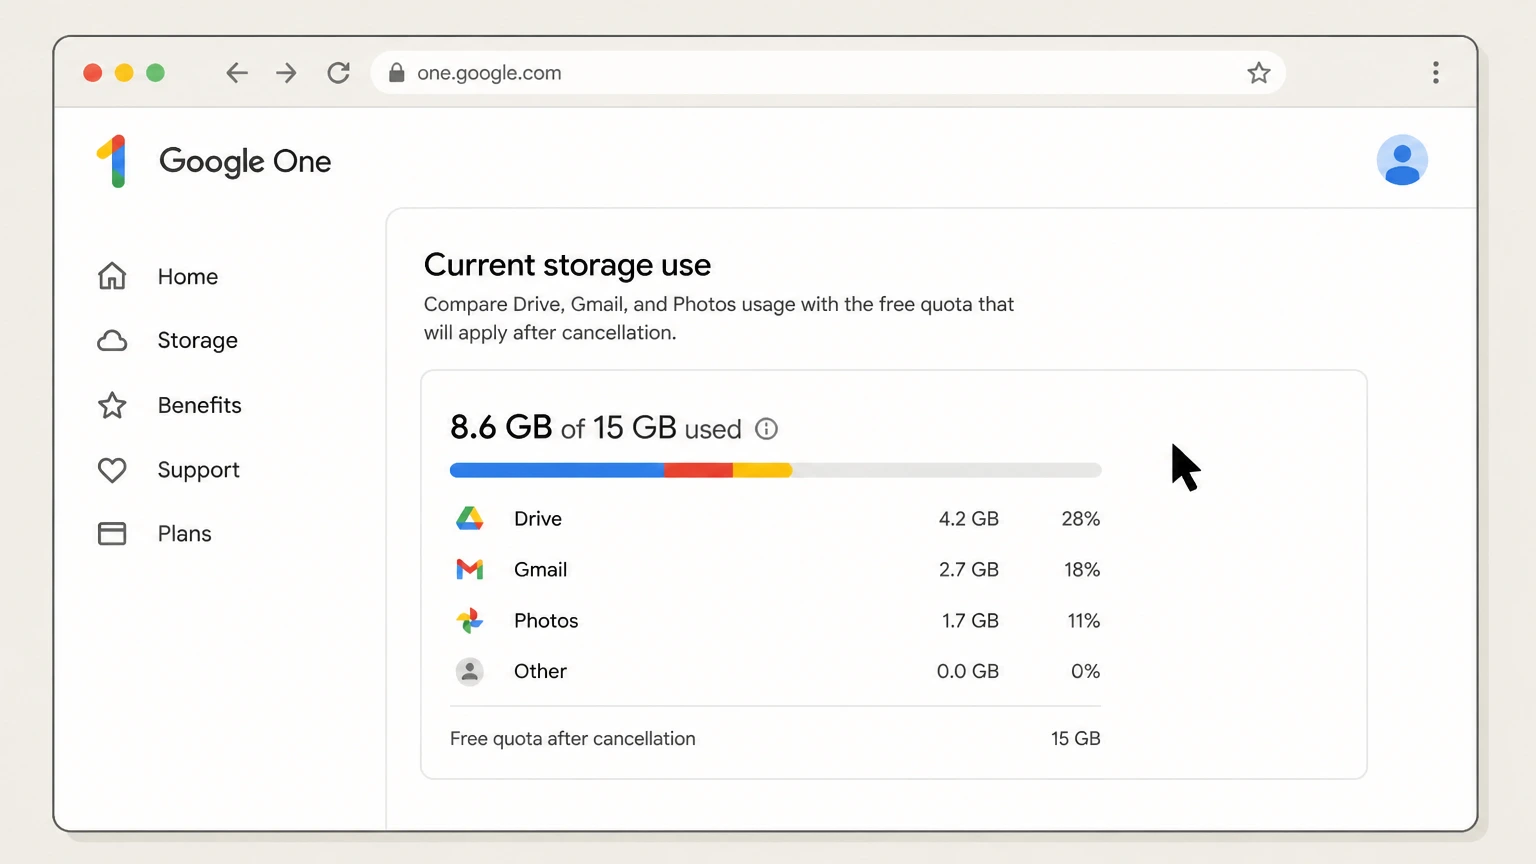Click the Current storage use heading
This screenshot has width=1536, height=864.
tap(567, 265)
